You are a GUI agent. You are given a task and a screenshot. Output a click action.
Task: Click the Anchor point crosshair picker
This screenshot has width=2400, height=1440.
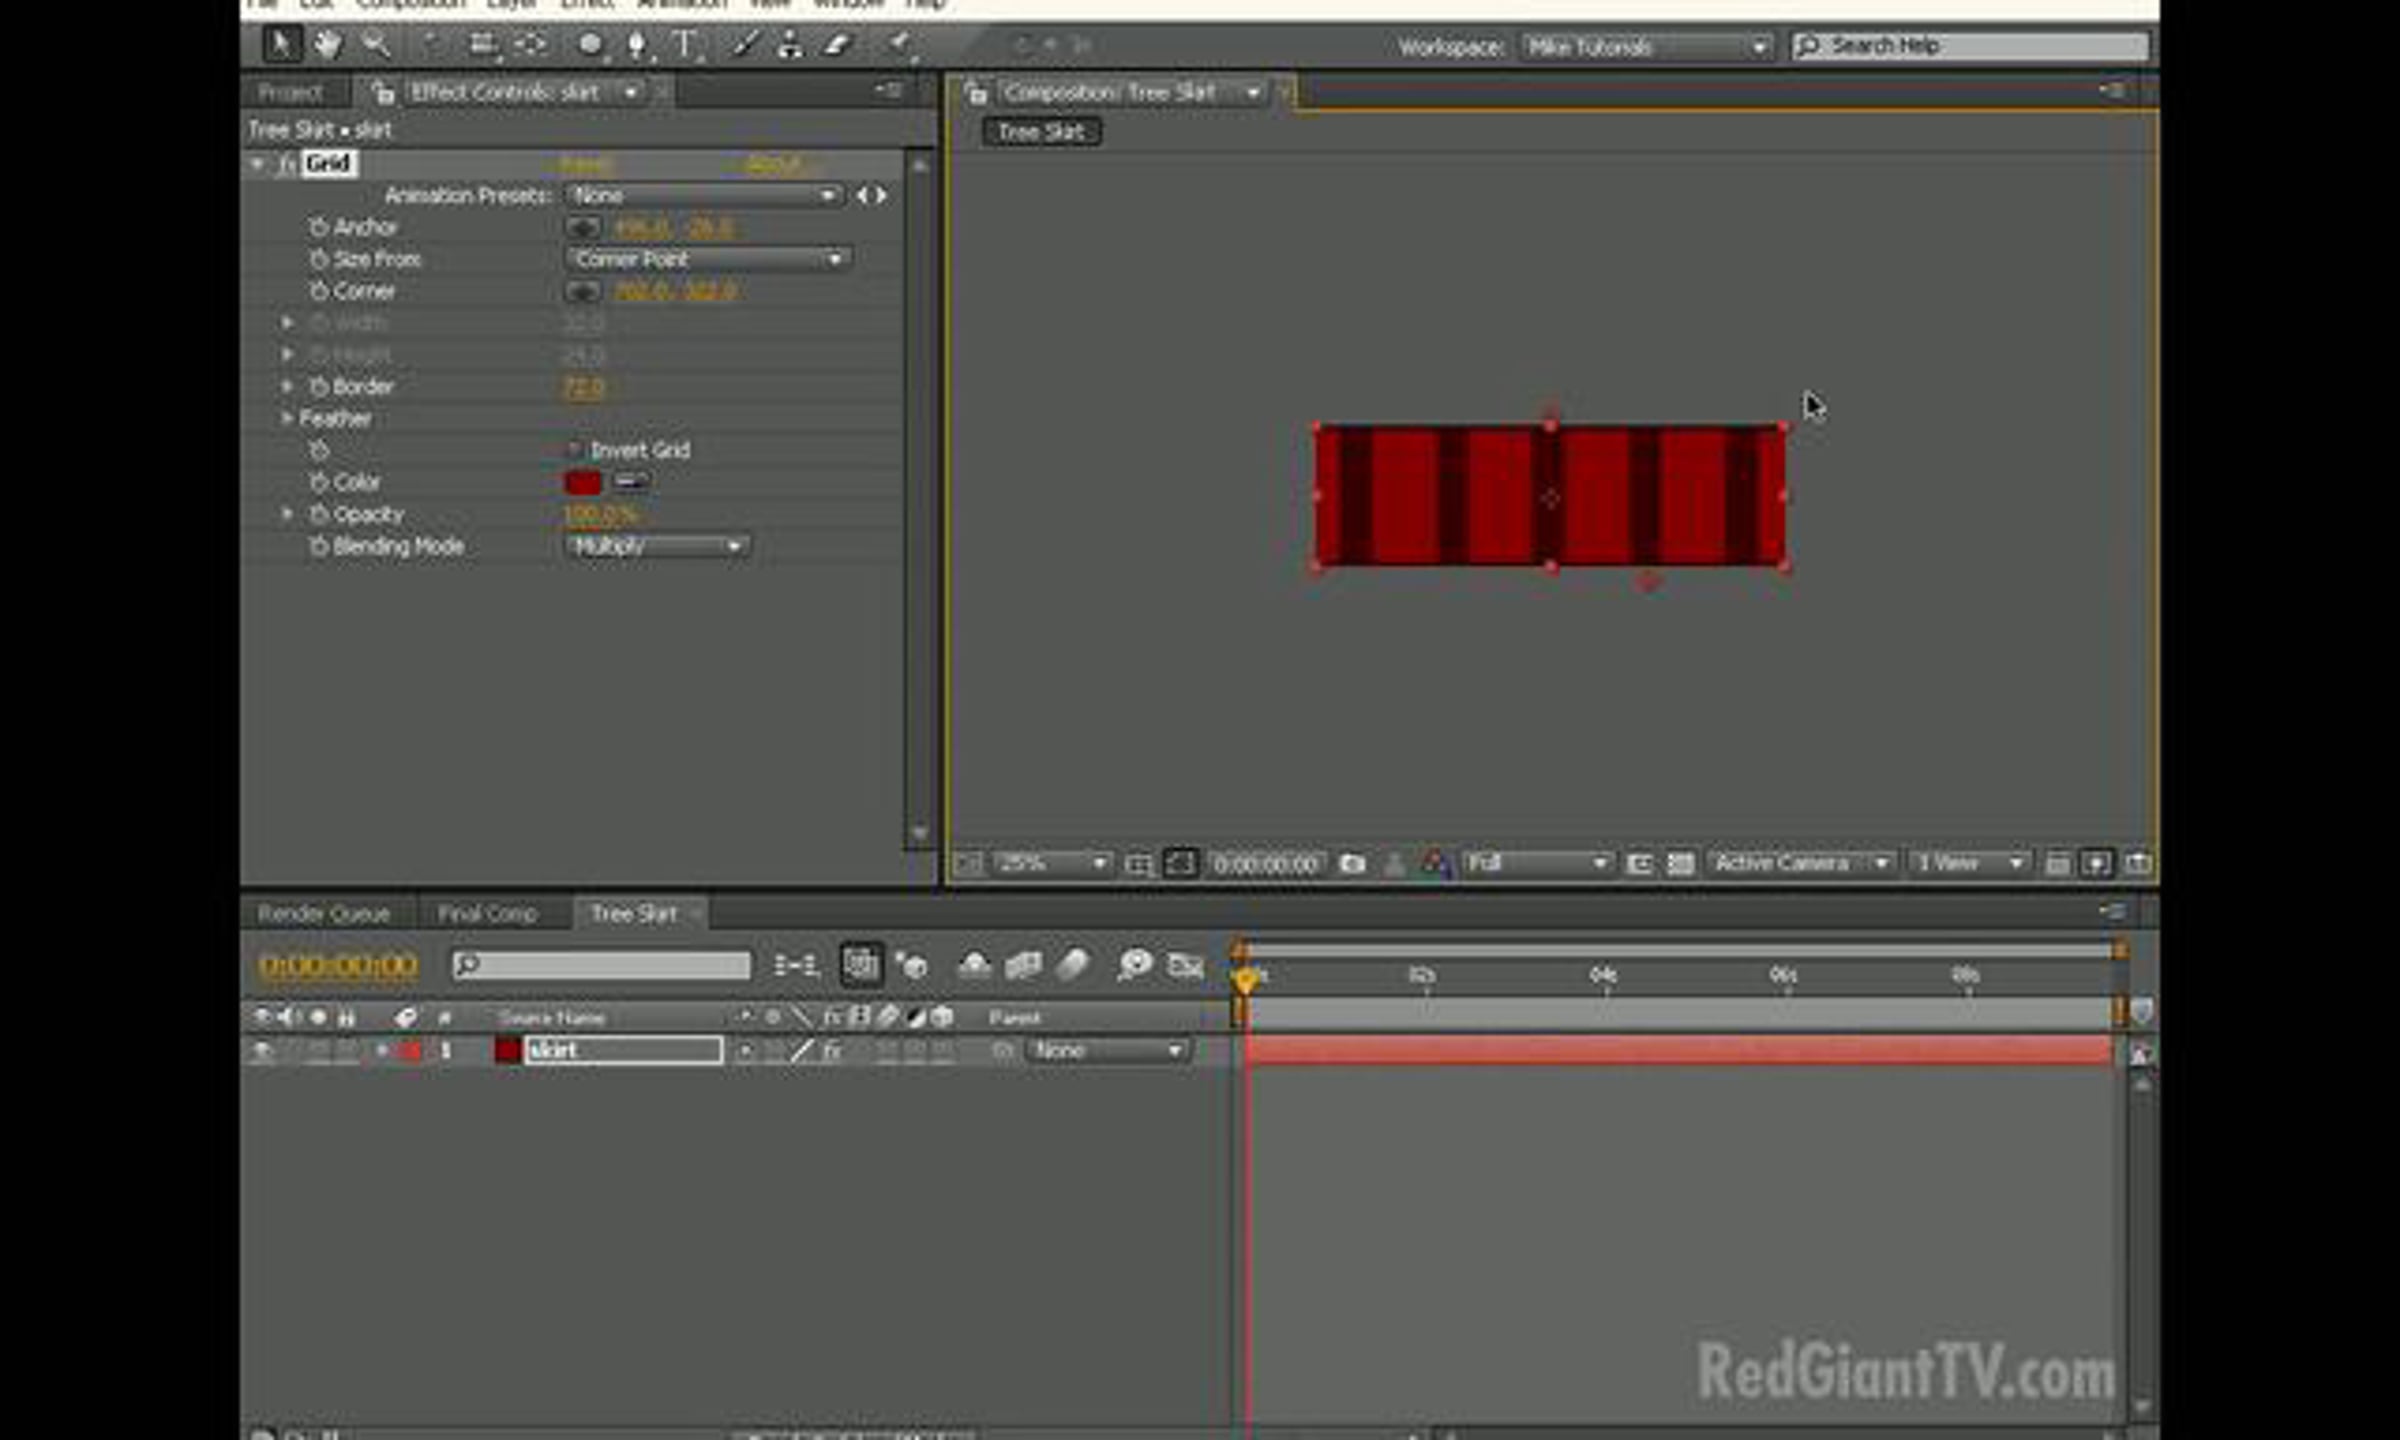point(583,228)
